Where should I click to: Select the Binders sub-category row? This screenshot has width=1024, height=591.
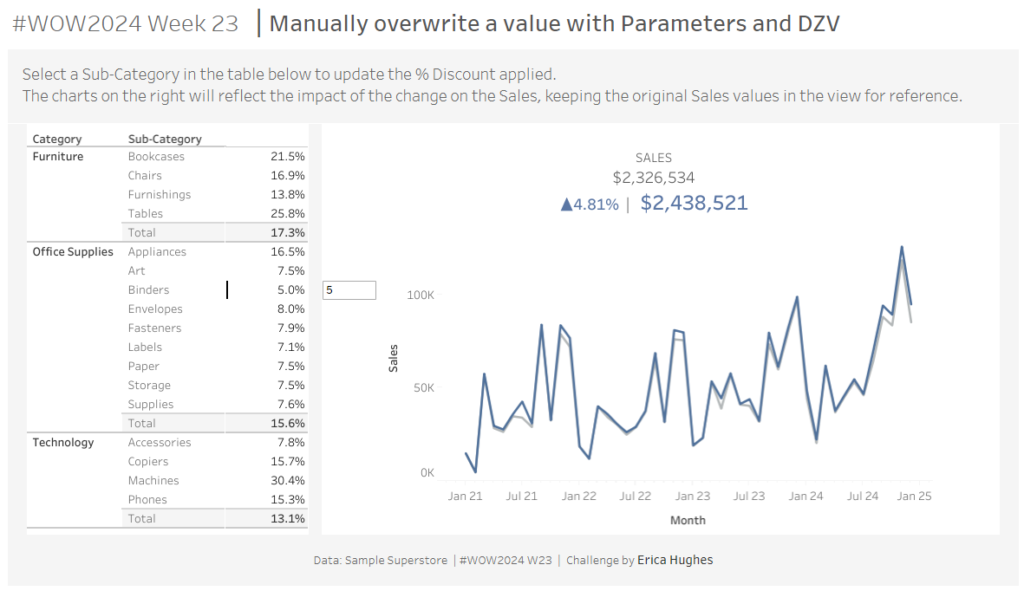(x=148, y=290)
